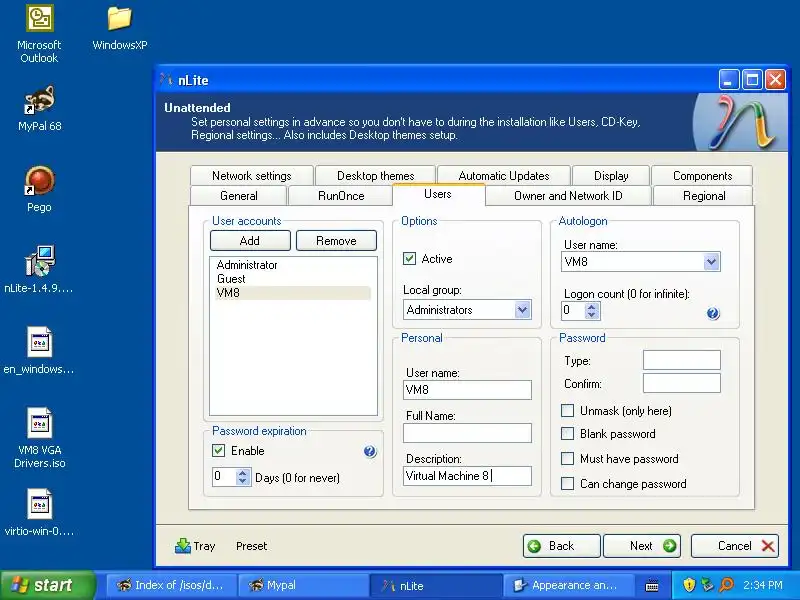Select the en_windows ISO file icon
This screenshot has height=600, width=800.
[x=39, y=350]
